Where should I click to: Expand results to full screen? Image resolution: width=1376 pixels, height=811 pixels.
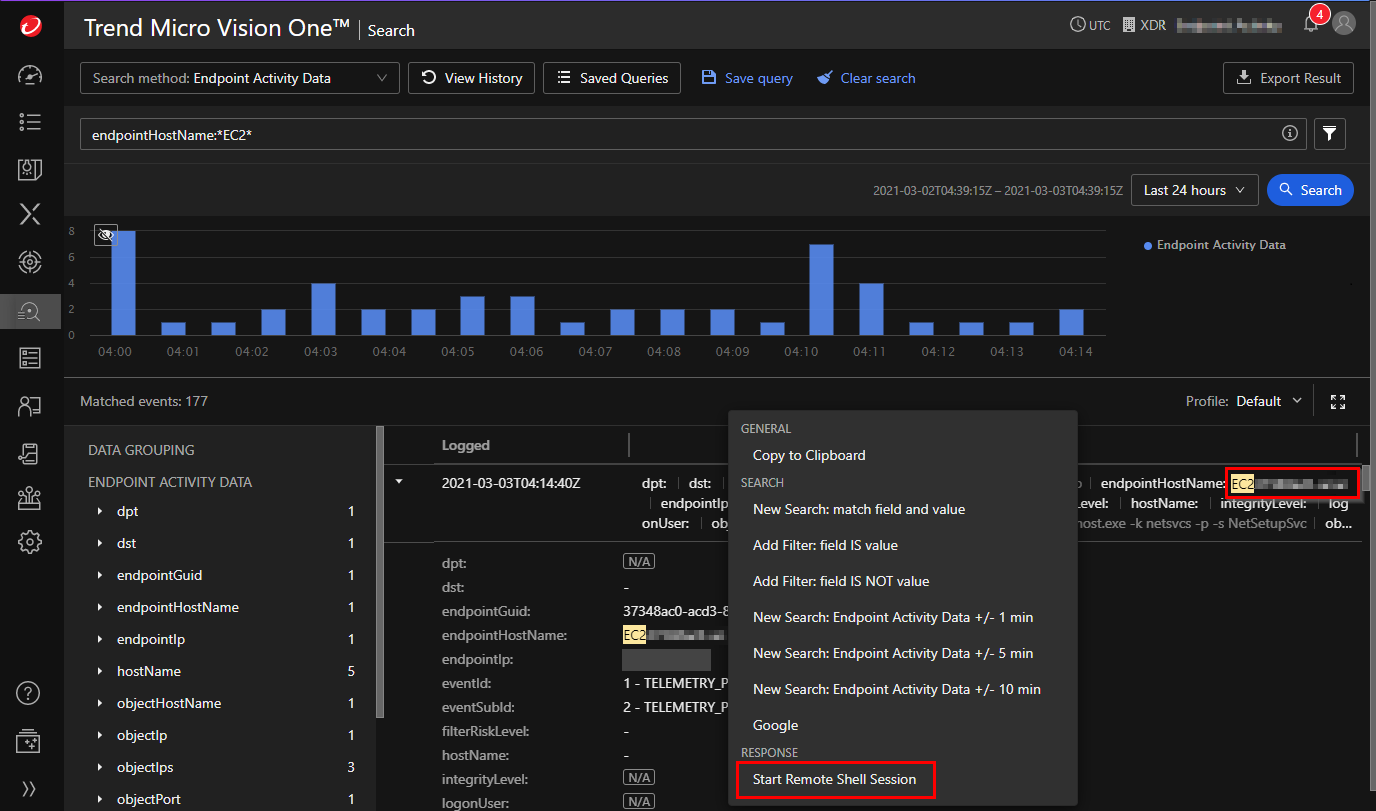tap(1338, 402)
